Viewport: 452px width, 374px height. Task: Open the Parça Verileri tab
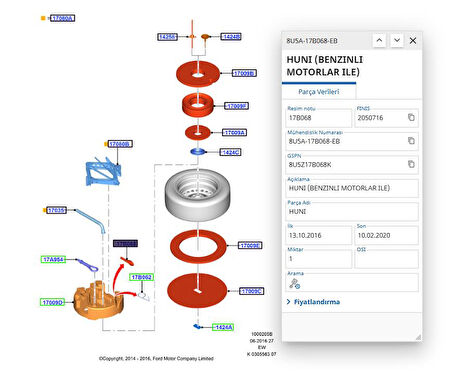319,92
